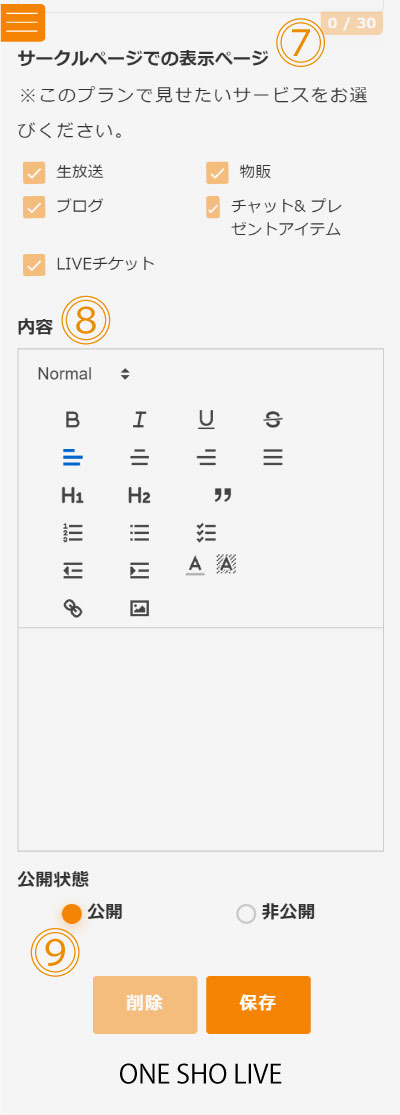
Task: Create a numbered list
Action: (x=72, y=533)
